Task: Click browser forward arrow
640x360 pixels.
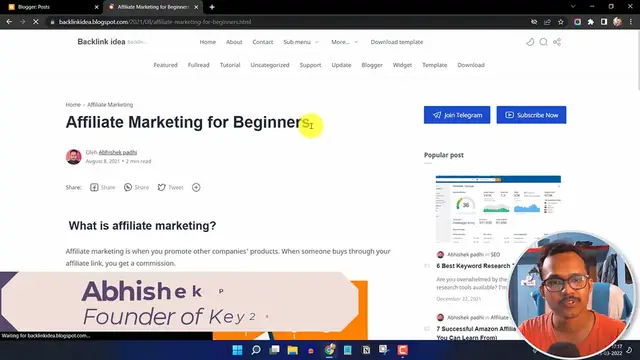Action: point(22,22)
